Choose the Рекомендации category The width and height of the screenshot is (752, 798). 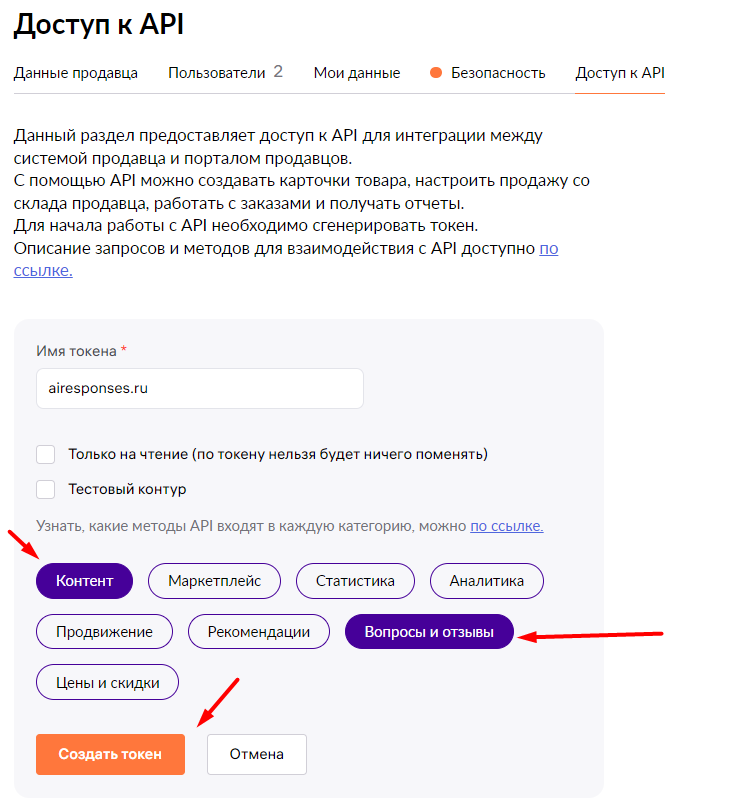click(258, 632)
